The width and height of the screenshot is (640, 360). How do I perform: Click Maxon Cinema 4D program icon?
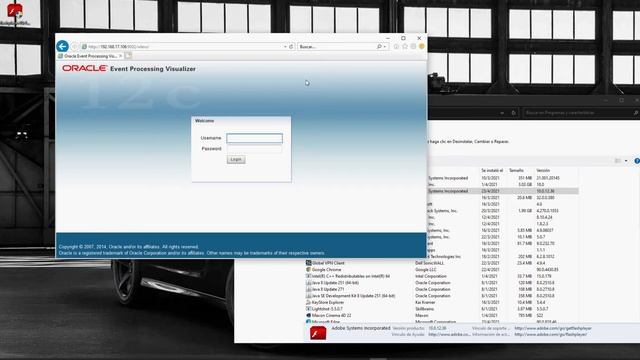(308, 316)
